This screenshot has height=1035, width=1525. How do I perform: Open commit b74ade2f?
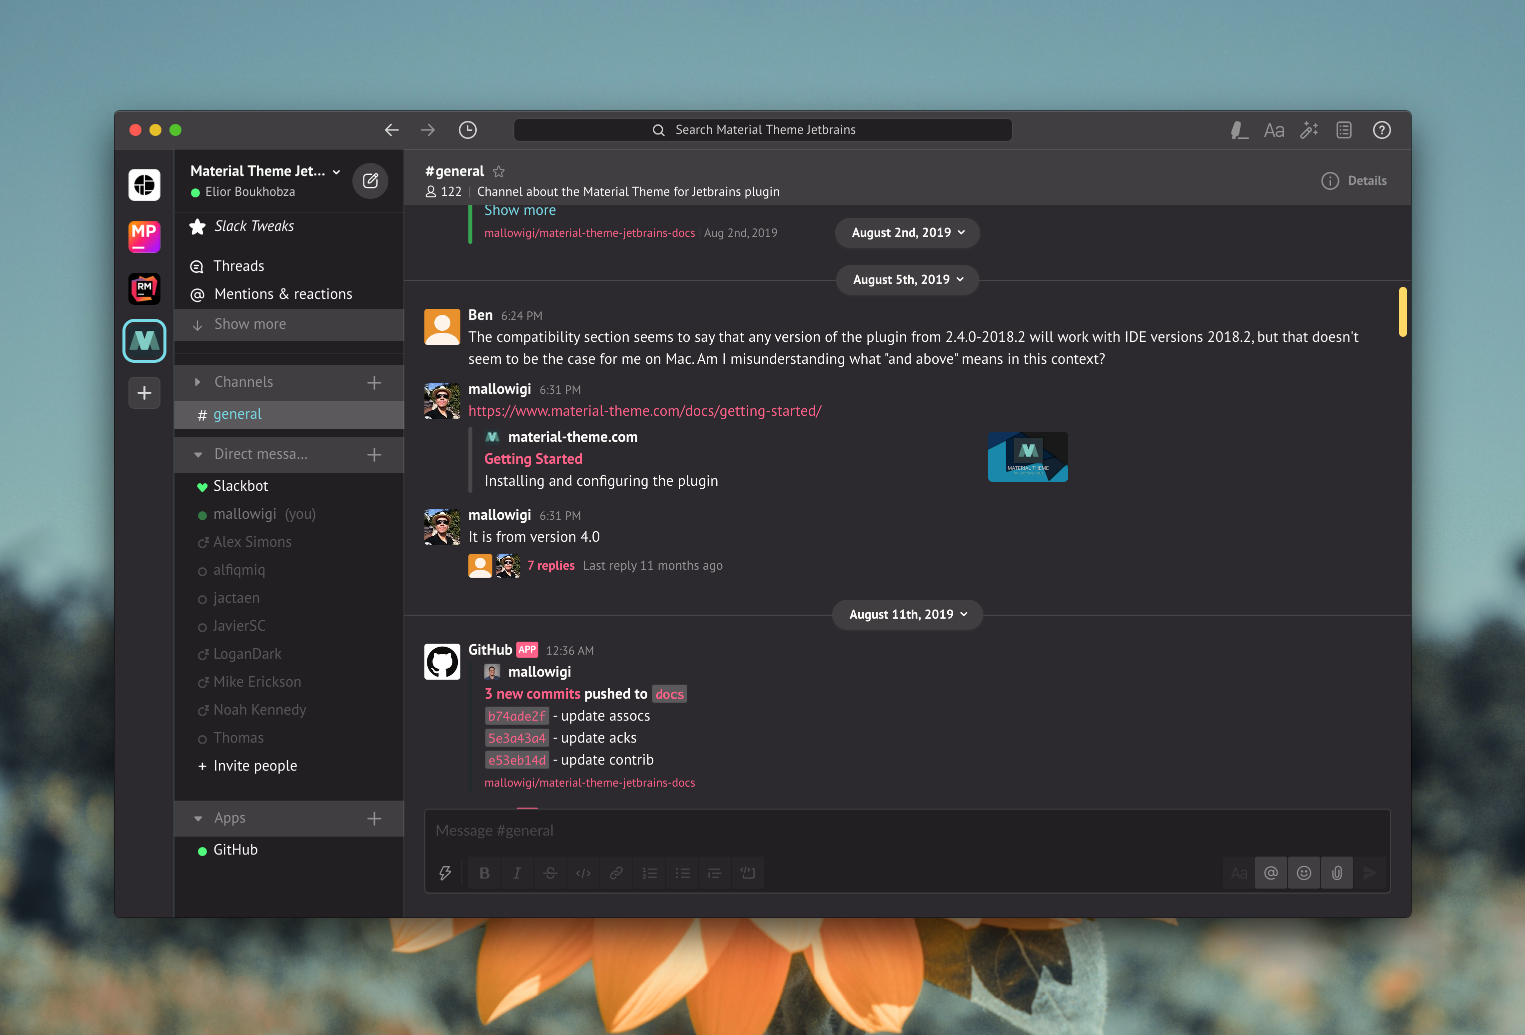tap(517, 716)
